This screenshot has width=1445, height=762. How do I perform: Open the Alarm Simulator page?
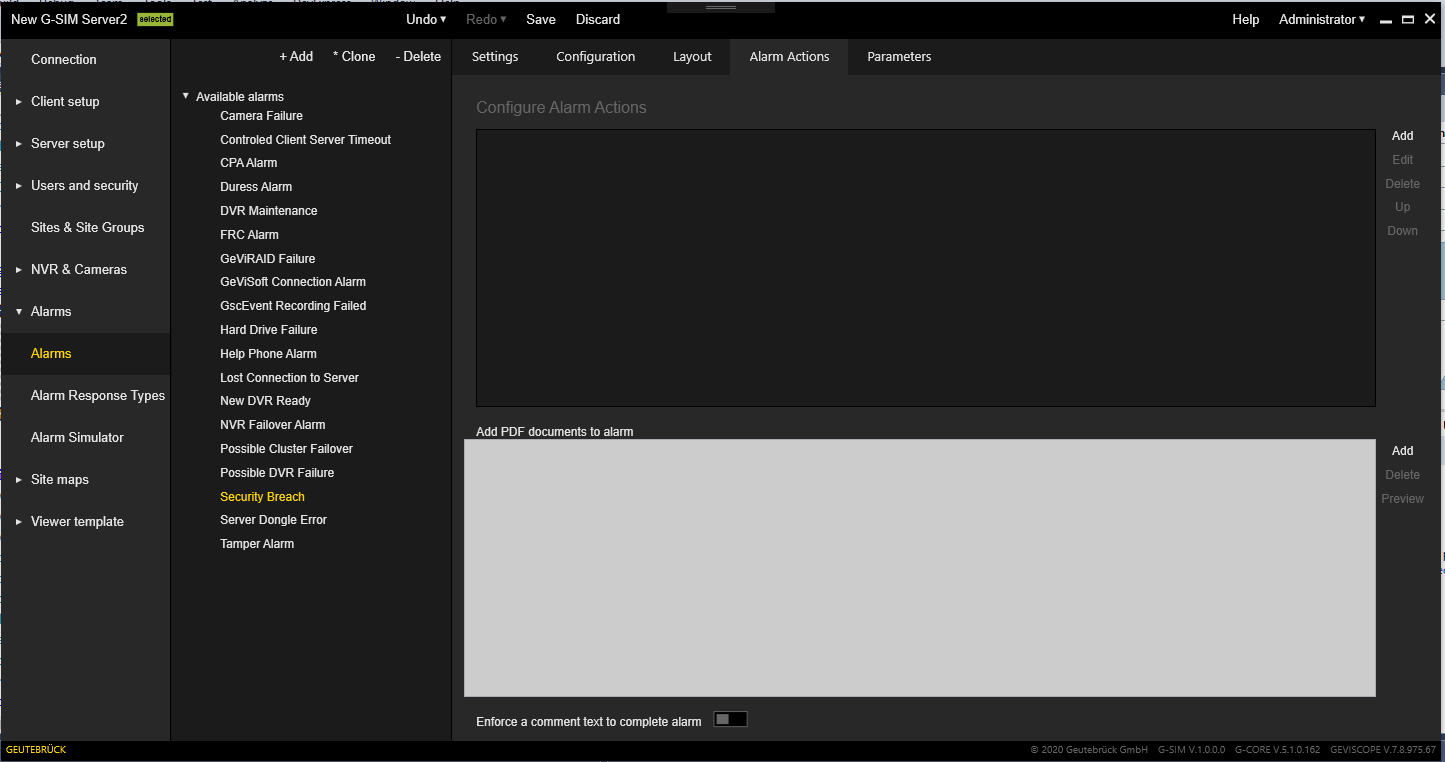click(x=77, y=437)
